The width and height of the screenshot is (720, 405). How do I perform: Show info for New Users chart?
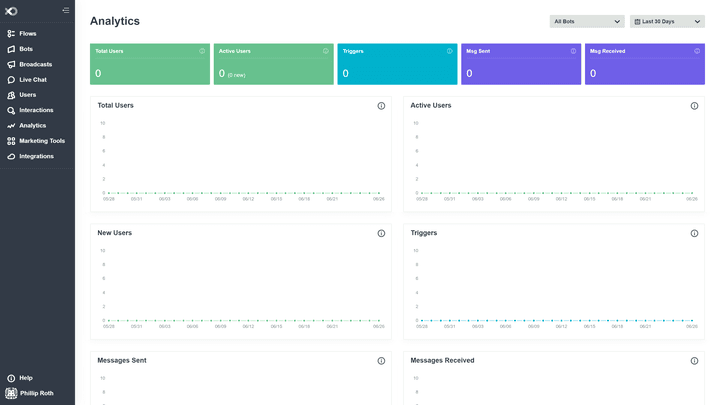(381, 233)
